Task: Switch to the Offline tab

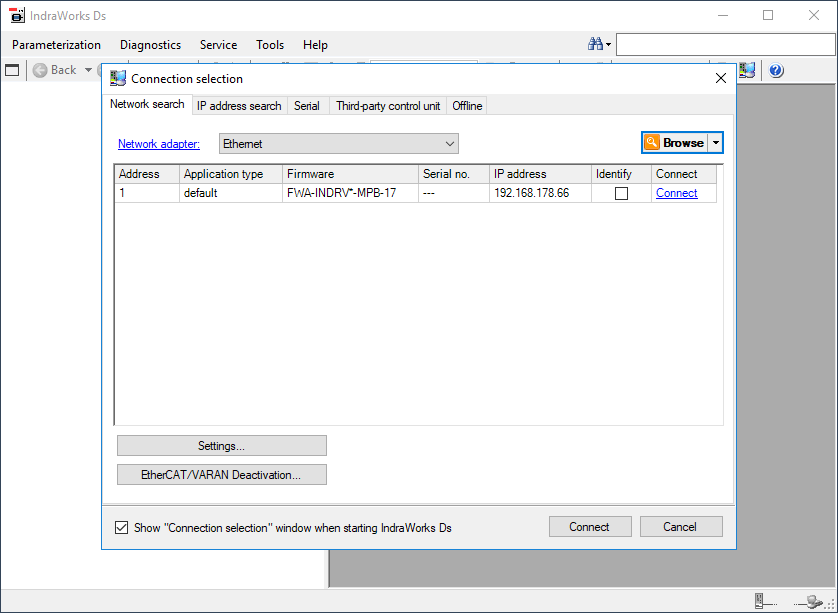Action: [x=467, y=106]
